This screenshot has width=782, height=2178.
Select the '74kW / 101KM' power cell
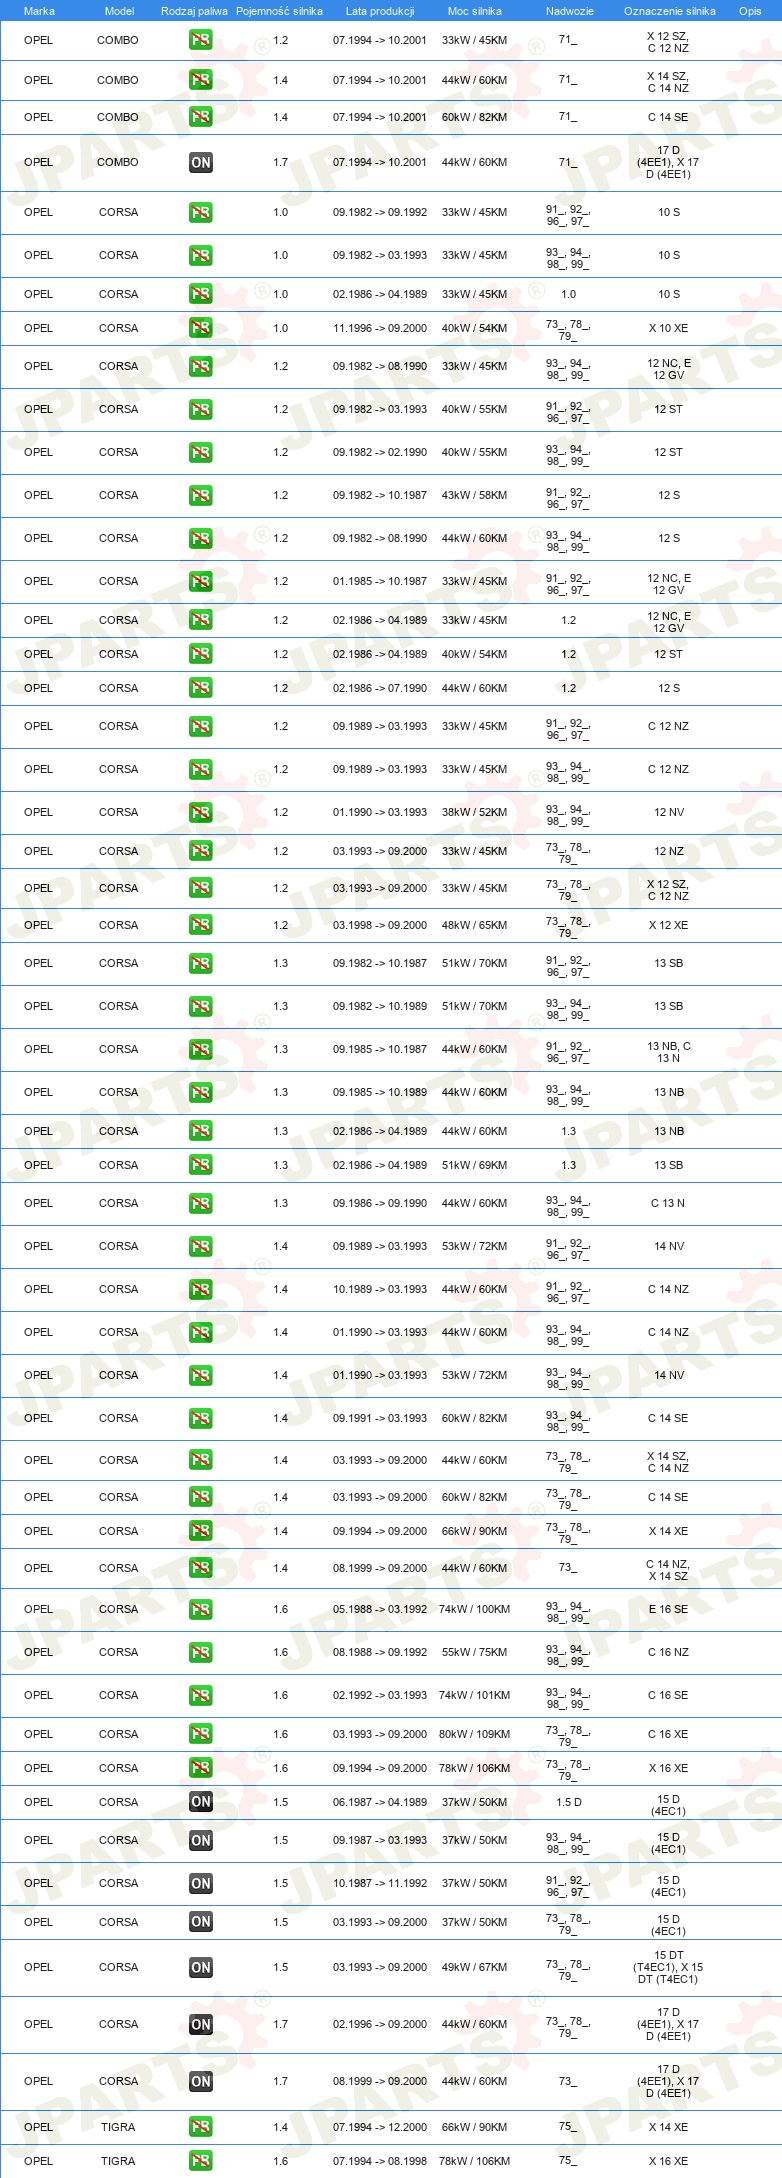coord(475,1696)
